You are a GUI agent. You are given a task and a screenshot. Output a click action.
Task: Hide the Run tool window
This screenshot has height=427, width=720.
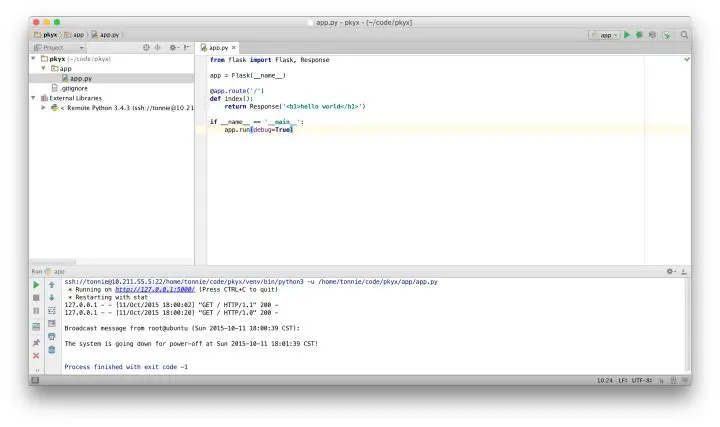coord(684,272)
